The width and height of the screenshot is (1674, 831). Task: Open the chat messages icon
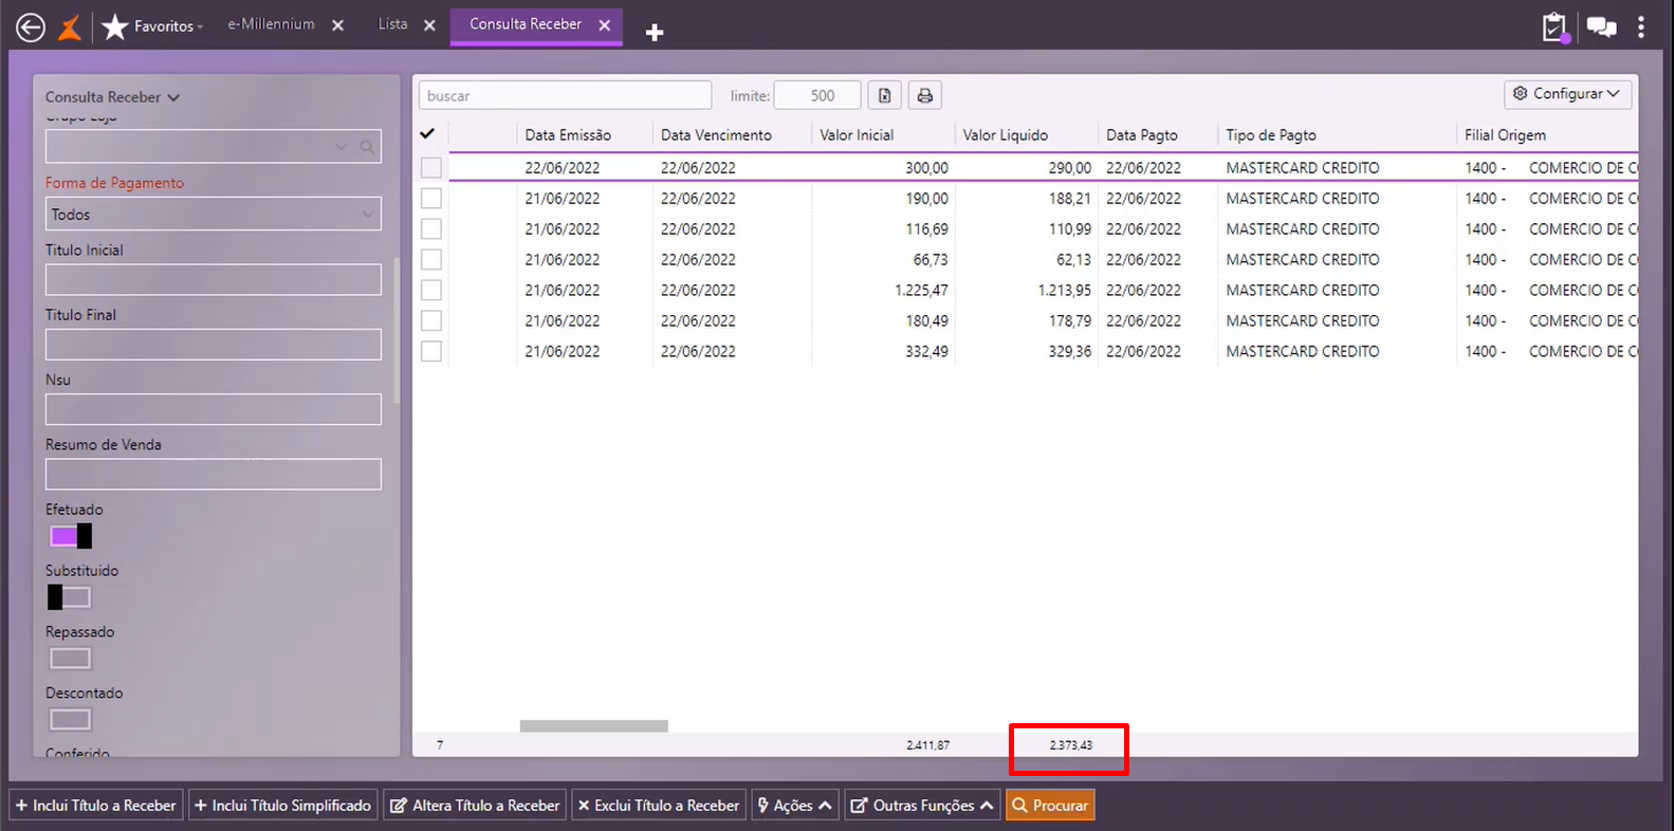pyautogui.click(x=1601, y=27)
